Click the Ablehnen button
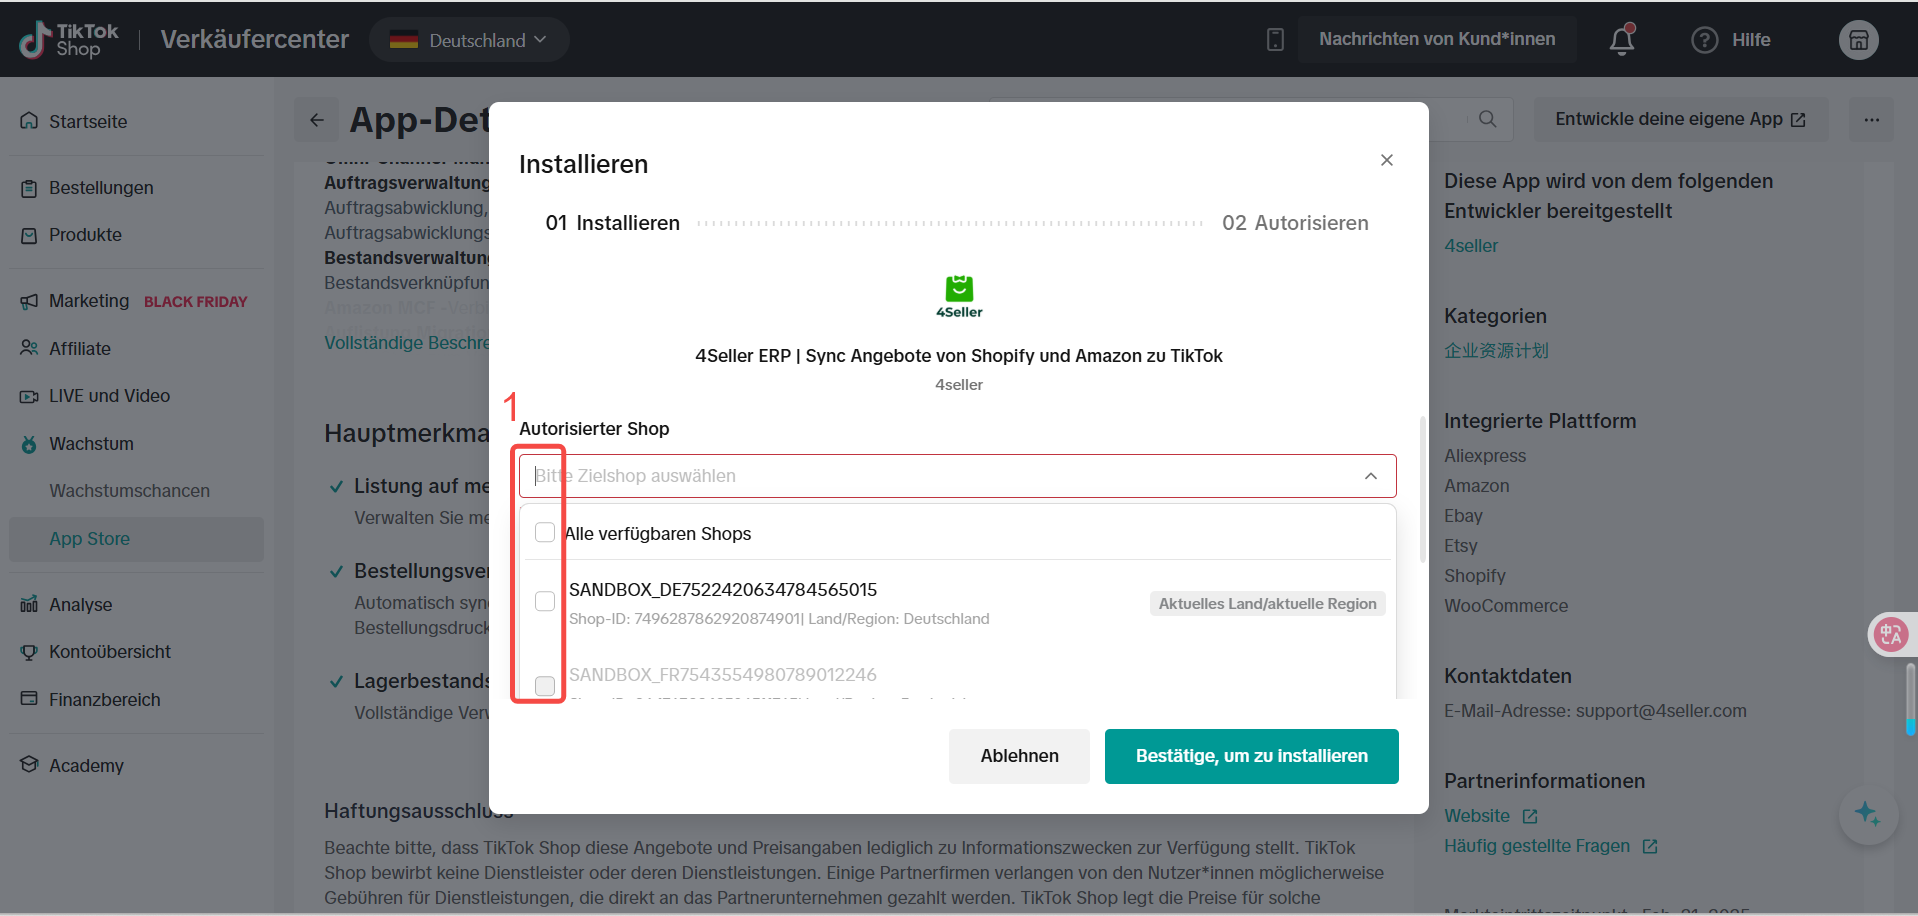 tap(1018, 756)
